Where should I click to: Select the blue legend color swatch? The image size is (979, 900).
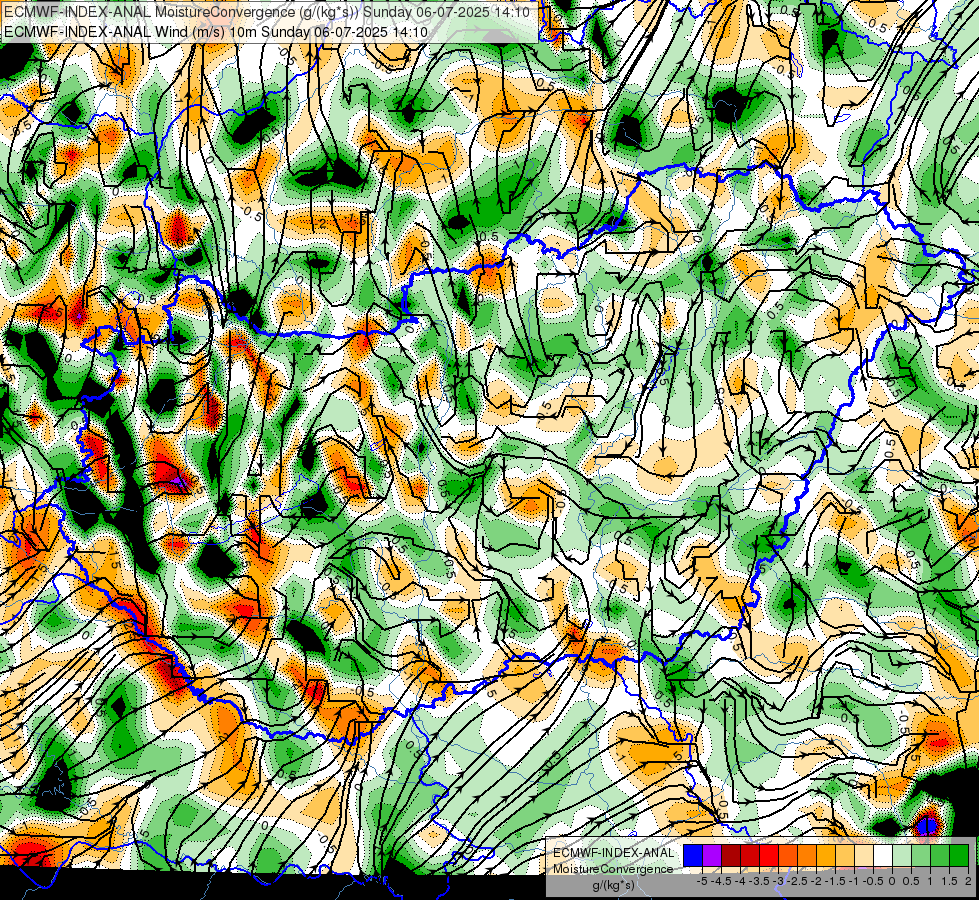pyautogui.click(x=693, y=855)
